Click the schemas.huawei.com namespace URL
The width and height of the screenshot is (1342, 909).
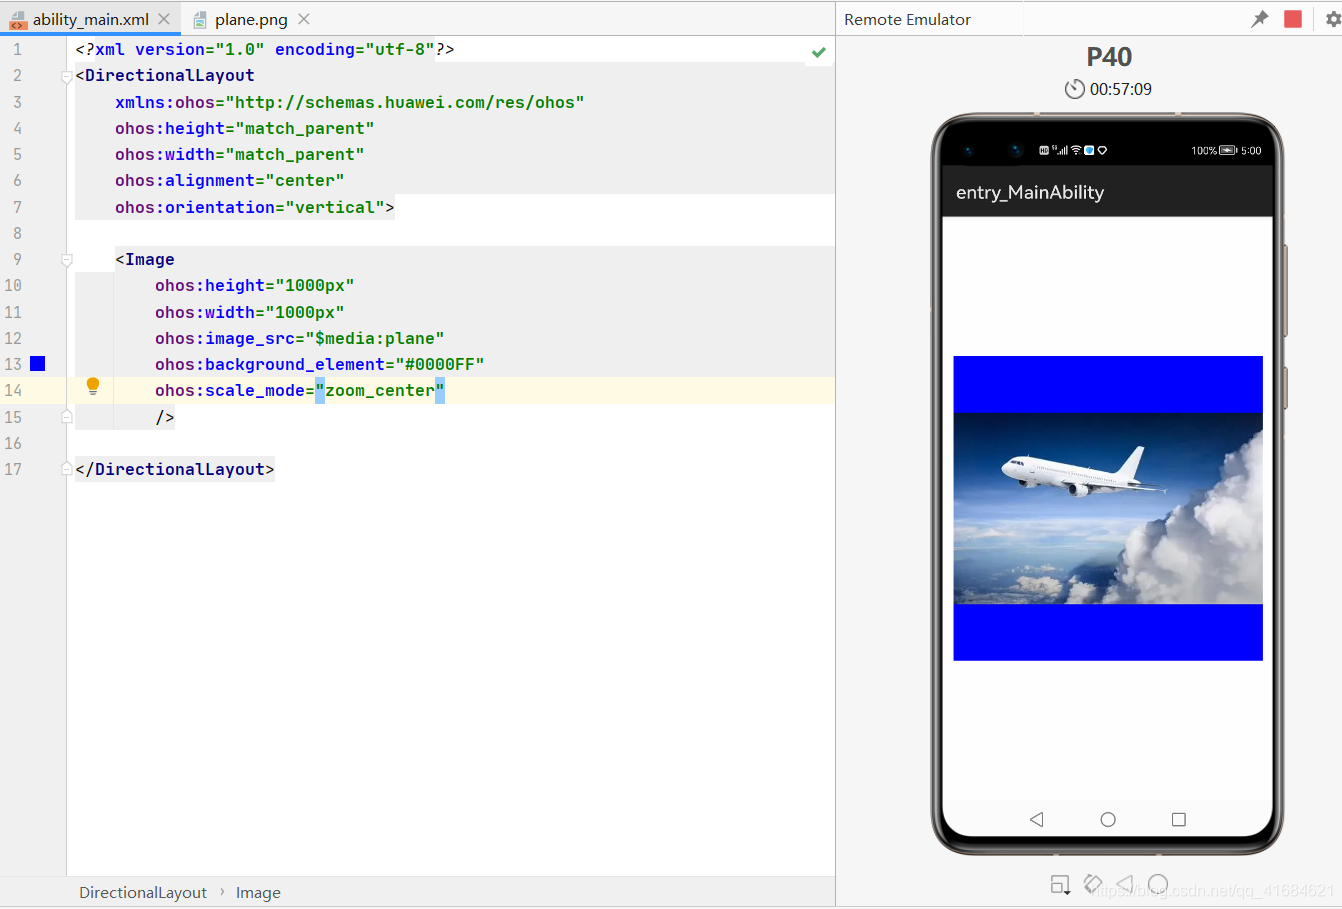coord(405,102)
